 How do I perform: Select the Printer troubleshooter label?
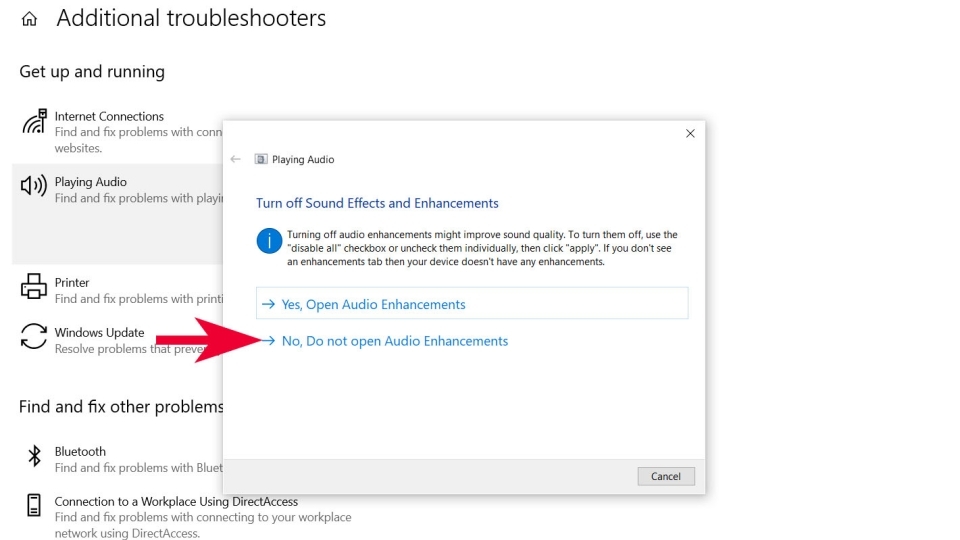72,282
